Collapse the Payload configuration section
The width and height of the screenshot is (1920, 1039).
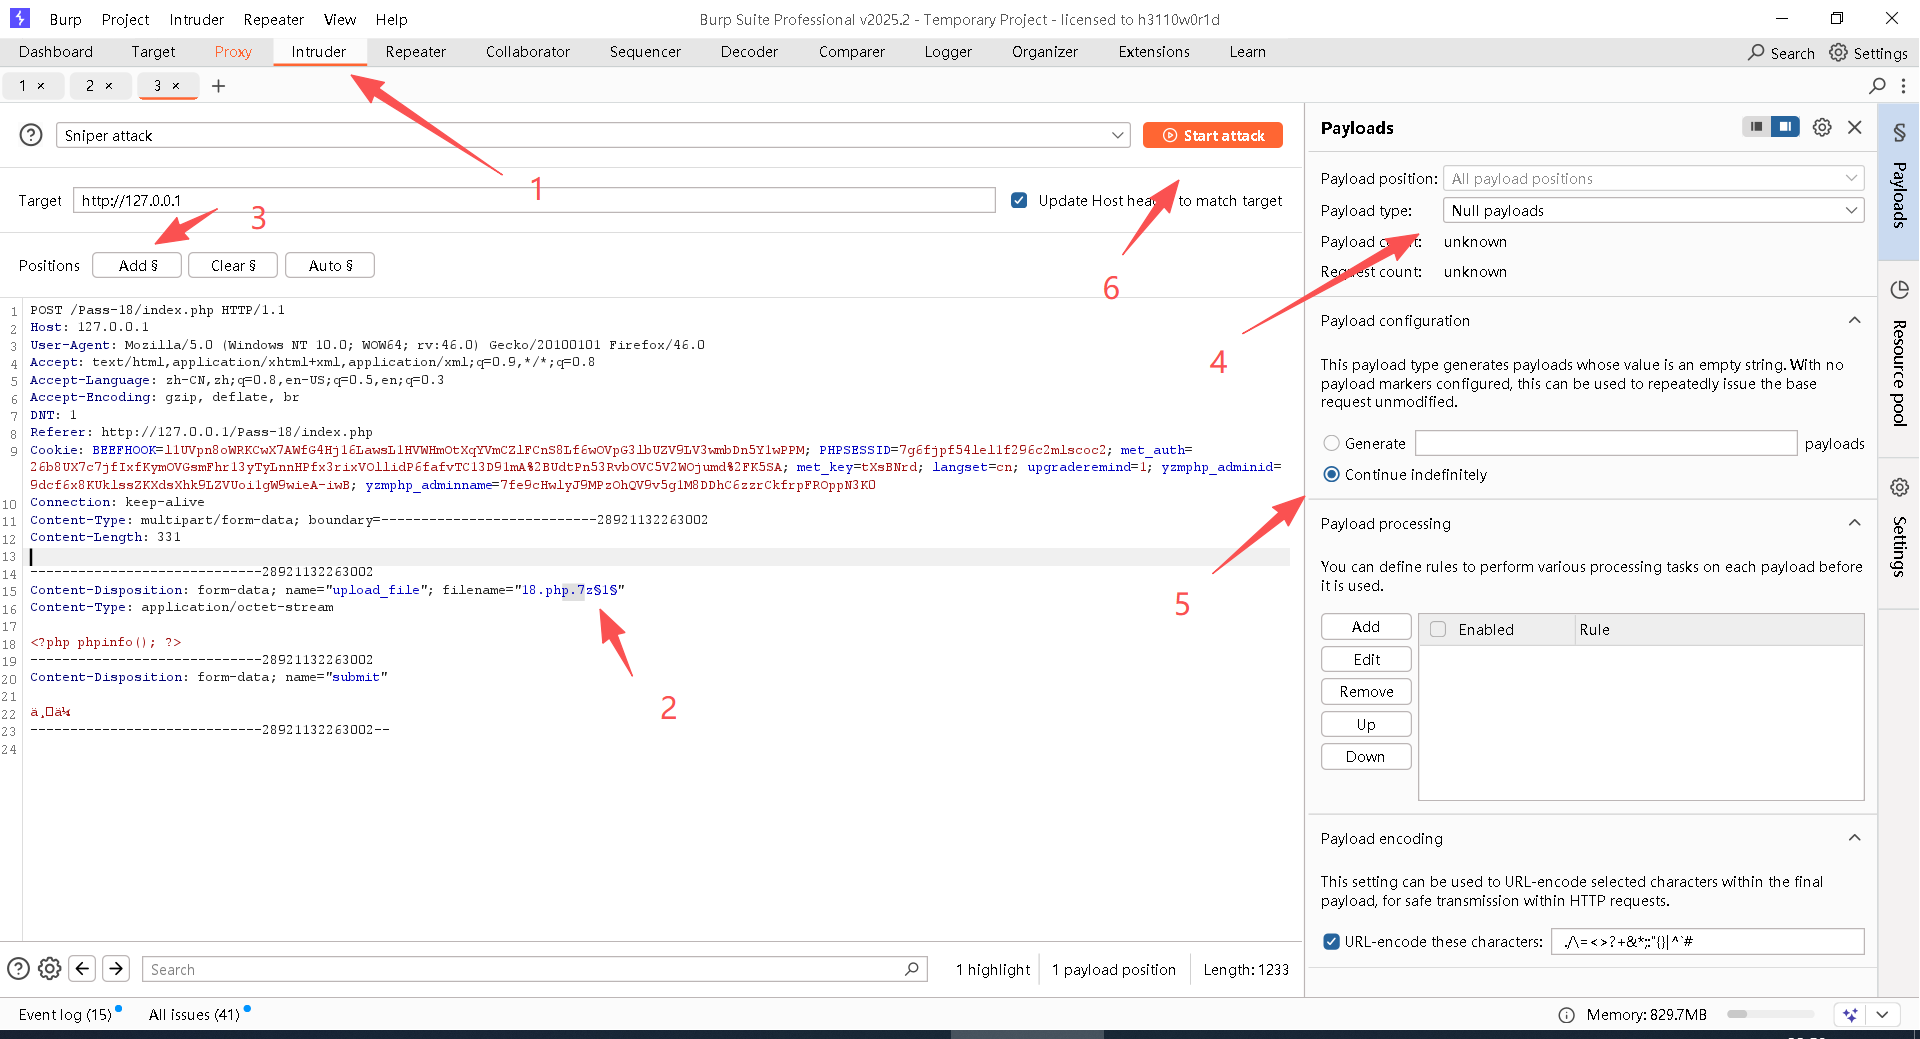click(x=1855, y=320)
